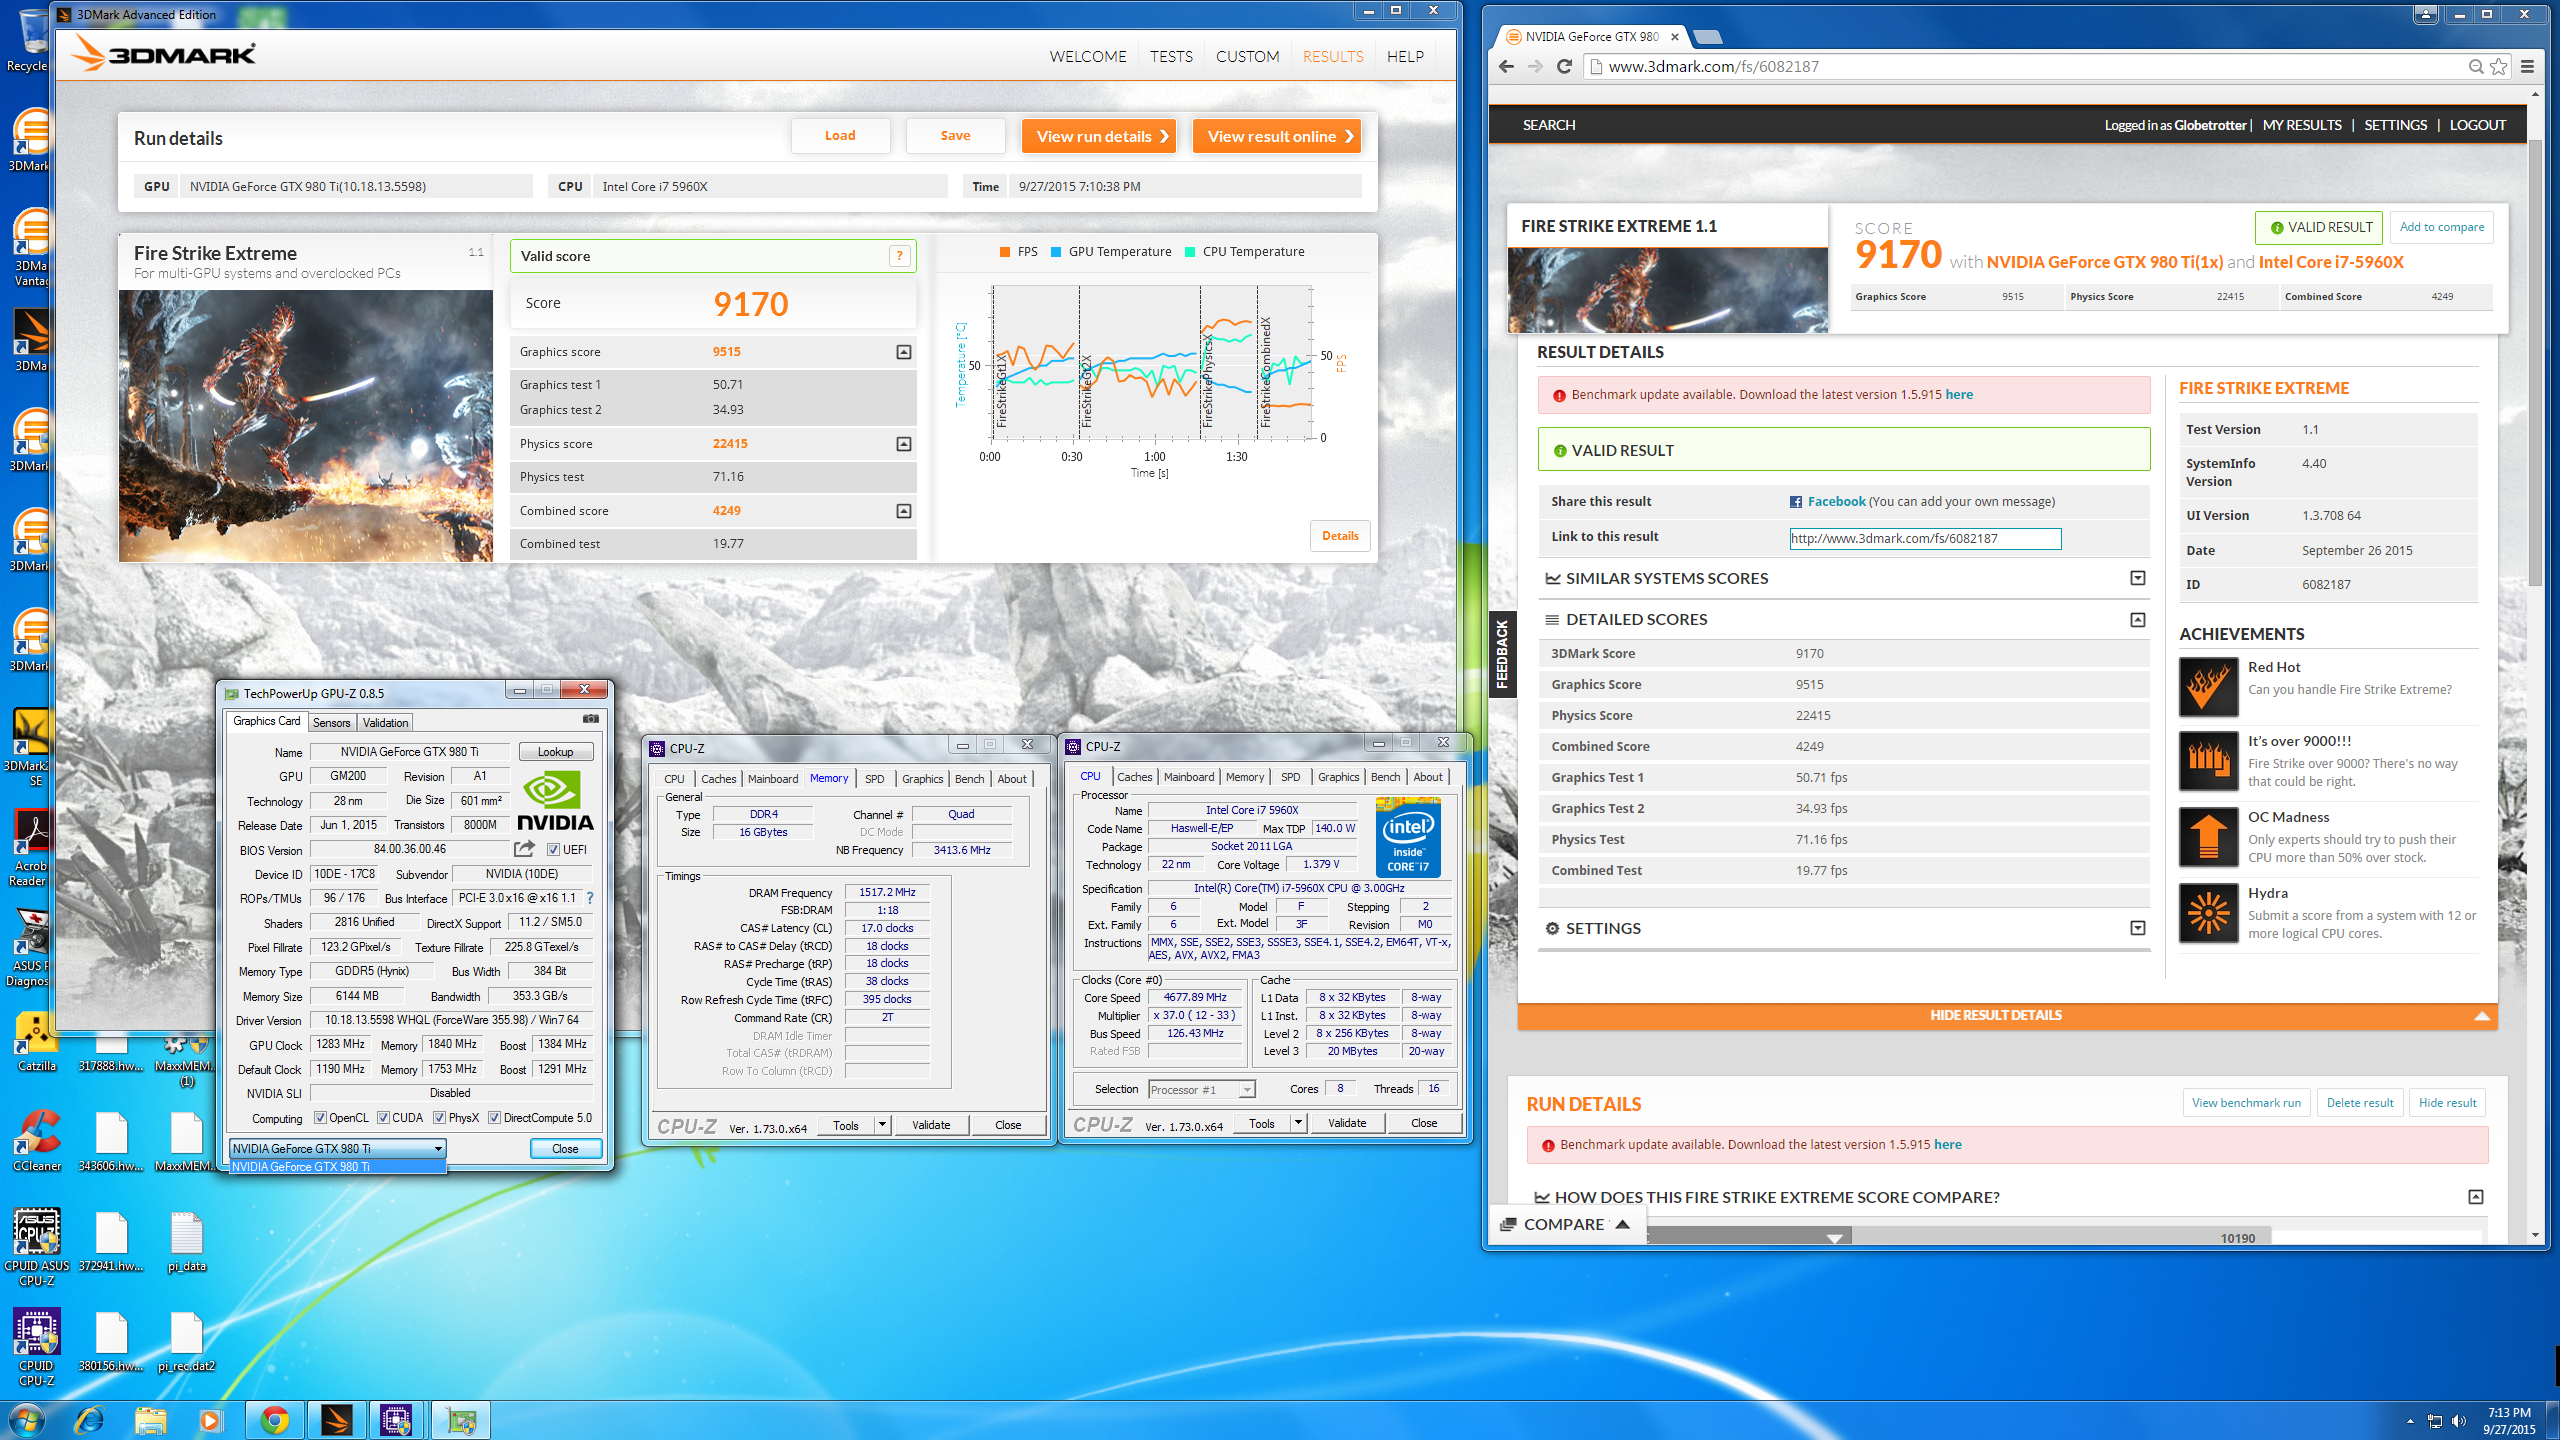Click the It's over 9000 achievement icon

coord(2209,761)
